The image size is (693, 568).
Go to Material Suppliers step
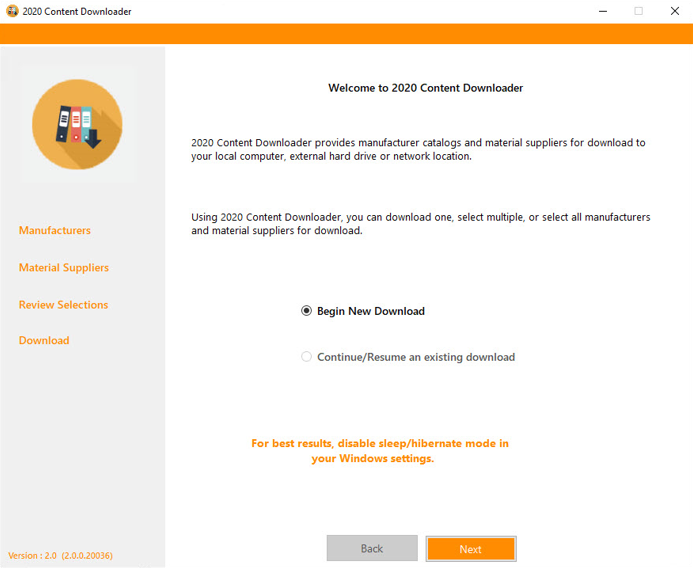[x=64, y=267]
